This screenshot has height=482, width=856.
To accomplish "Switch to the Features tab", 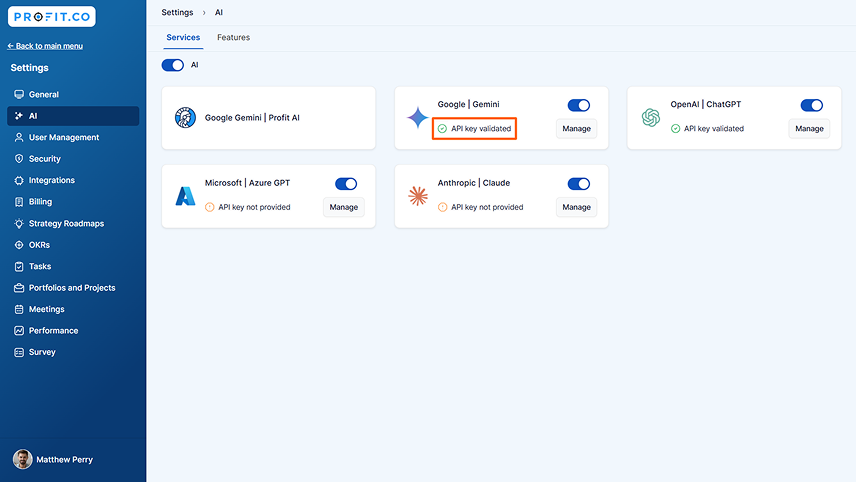I will pyautogui.click(x=233, y=38).
